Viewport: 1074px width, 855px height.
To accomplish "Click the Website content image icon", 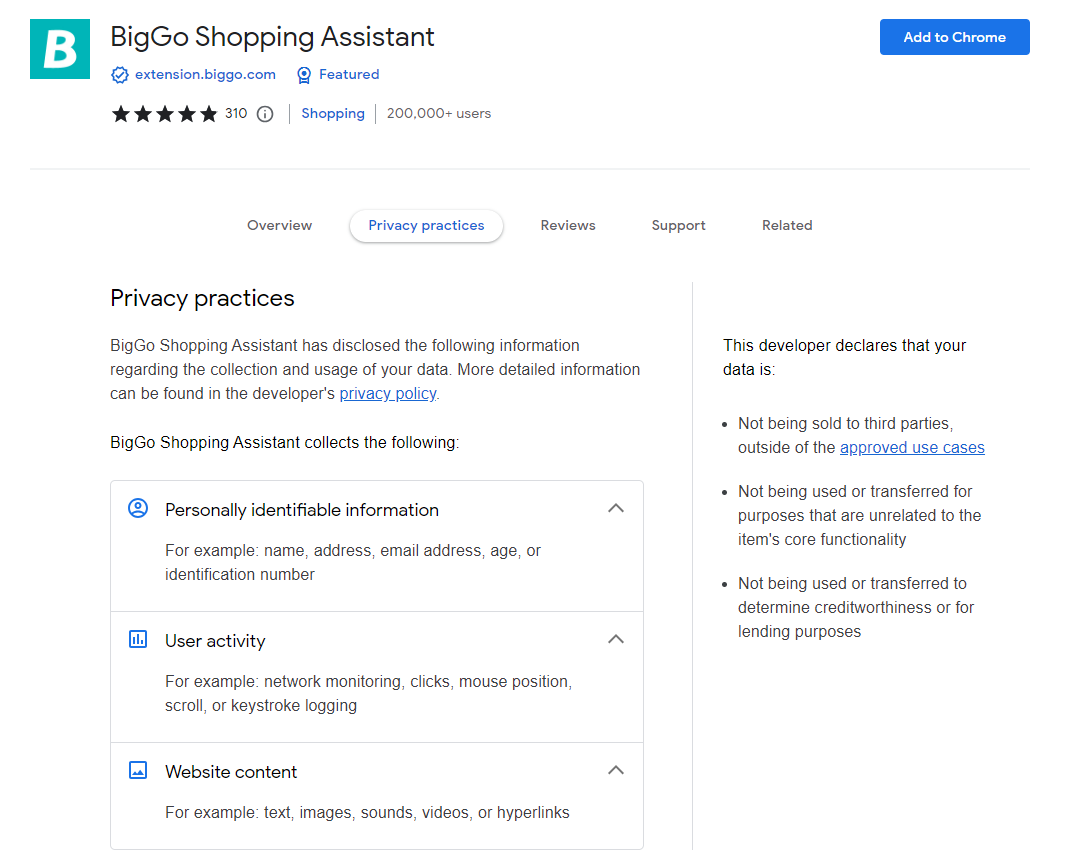I will [x=138, y=771].
